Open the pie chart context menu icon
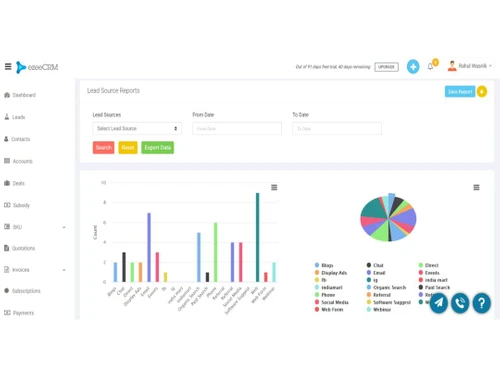This screenshot has height=375, width=500. [476, 187]
